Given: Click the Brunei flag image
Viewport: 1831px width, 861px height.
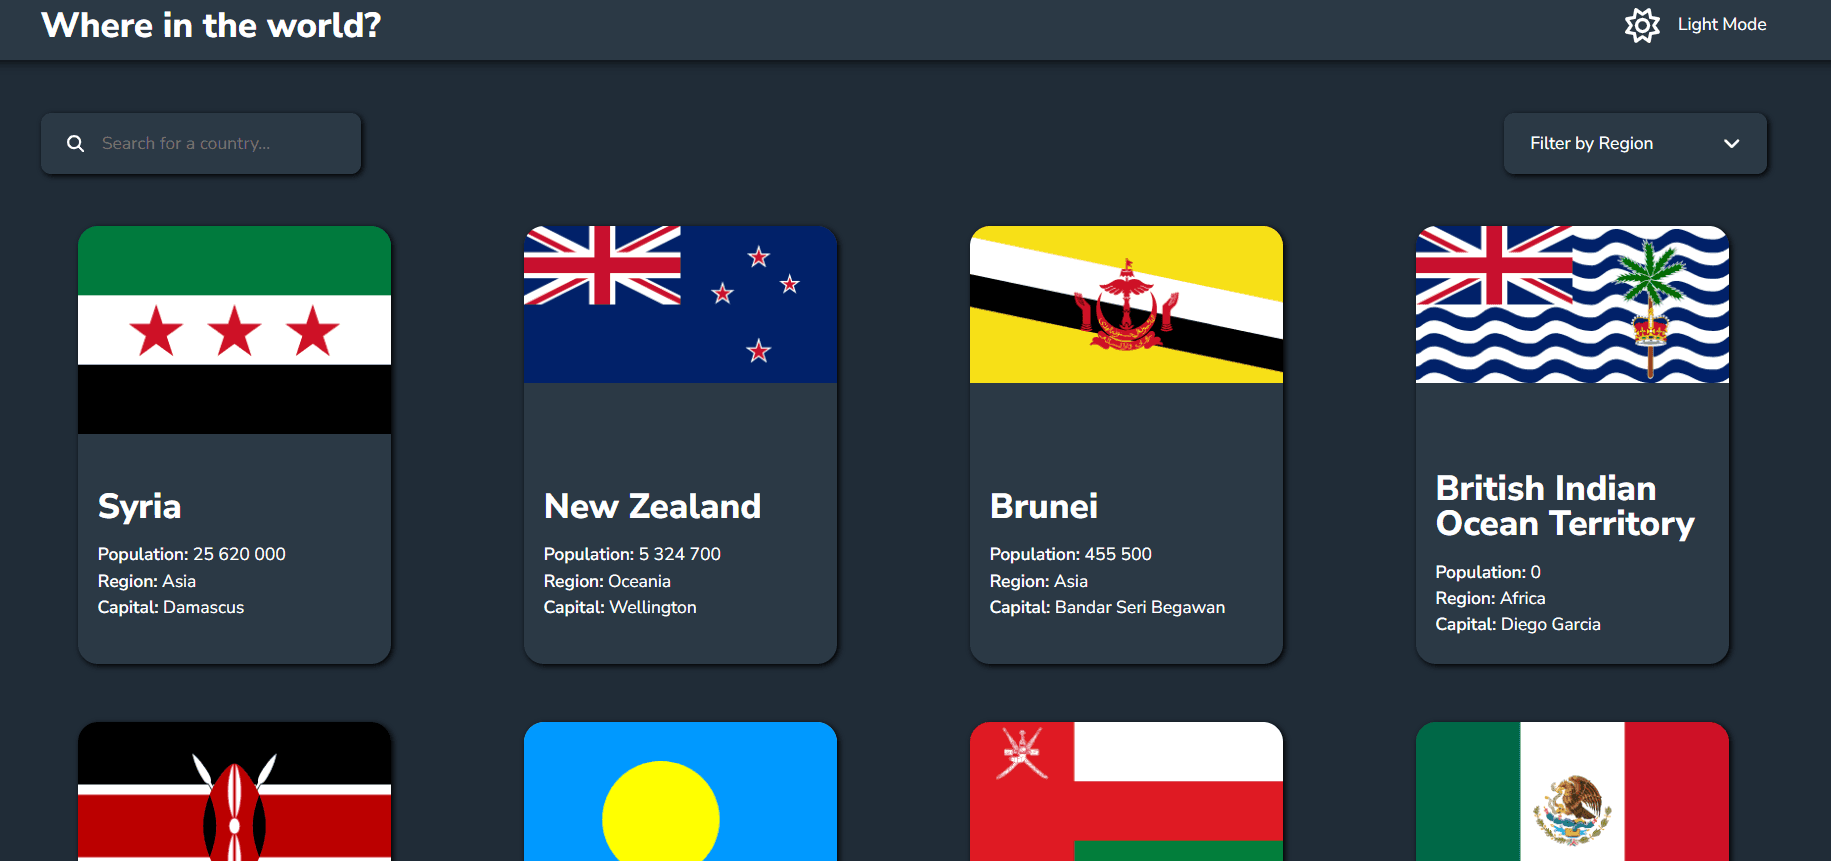Looking at the screenshot, I should click(x=1126, y=304).
